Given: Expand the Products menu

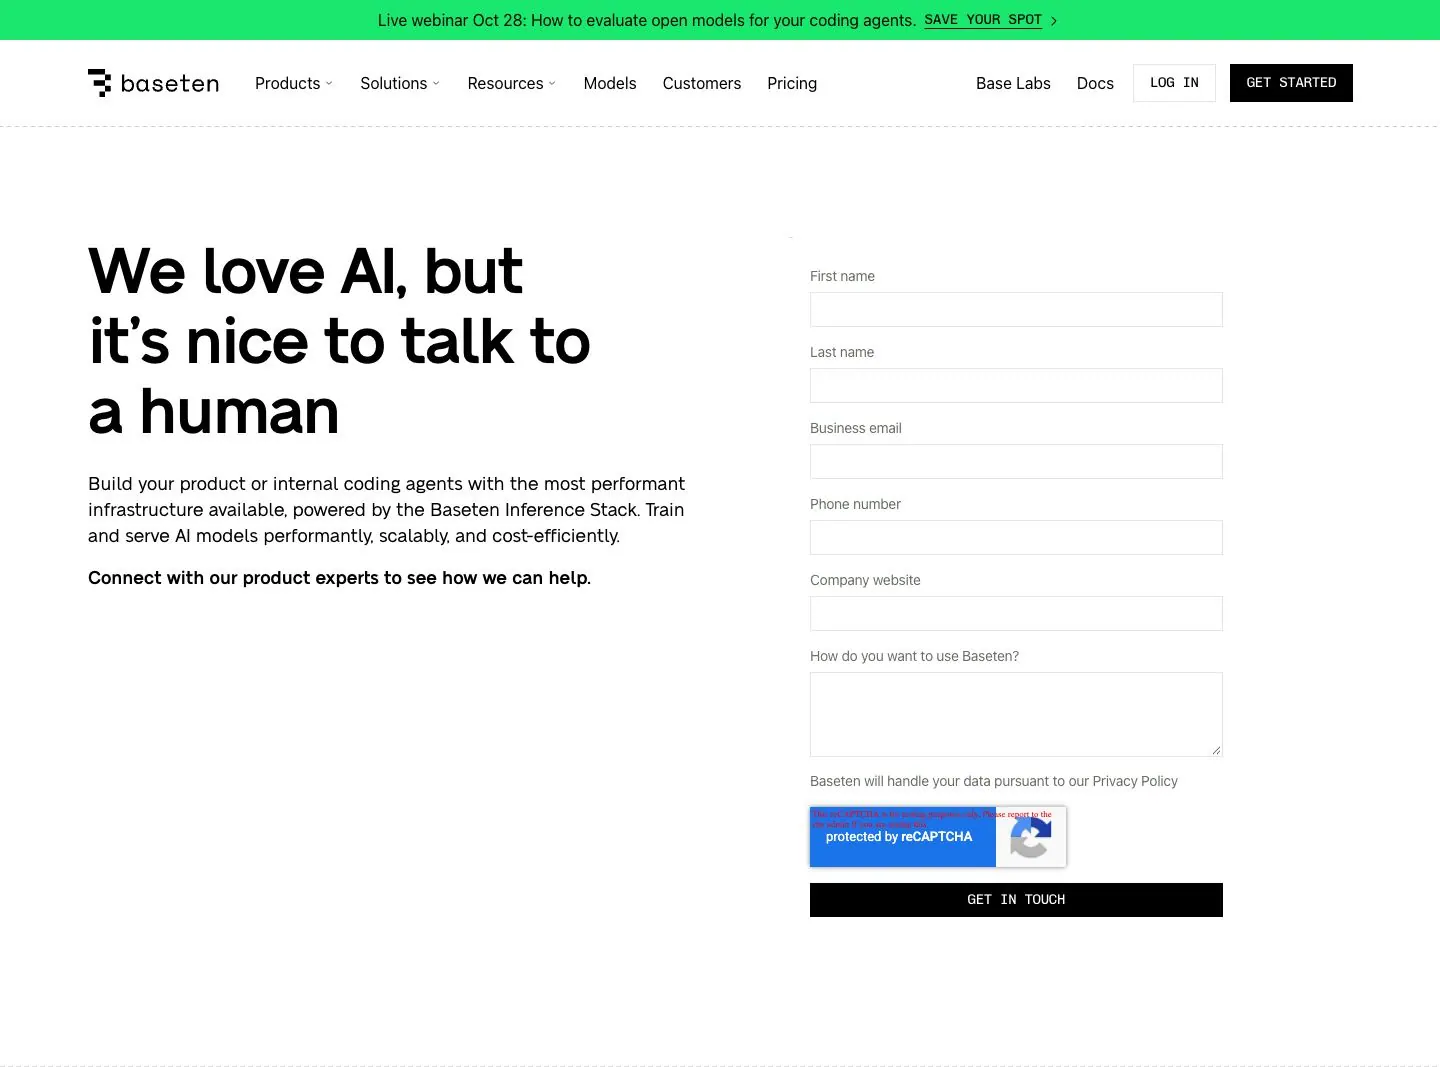Looking at the screenshot, I should 294,83.
